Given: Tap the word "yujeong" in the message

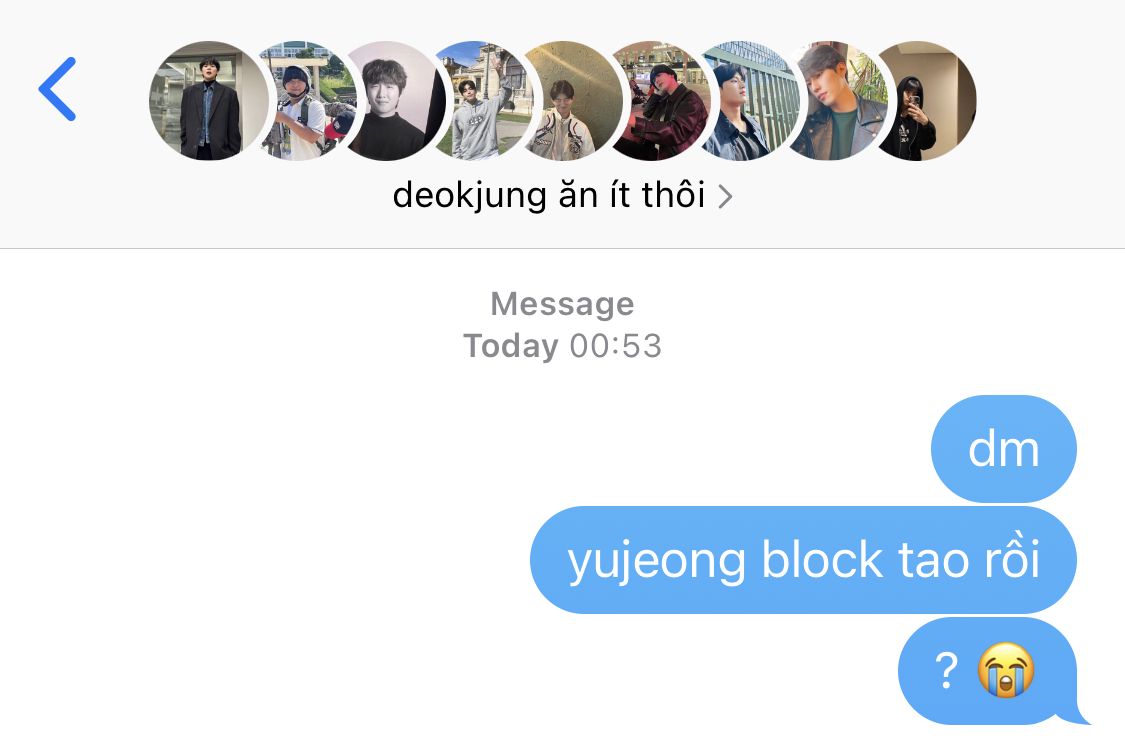Looking at the screenshot, I should (x=656, y=563).
